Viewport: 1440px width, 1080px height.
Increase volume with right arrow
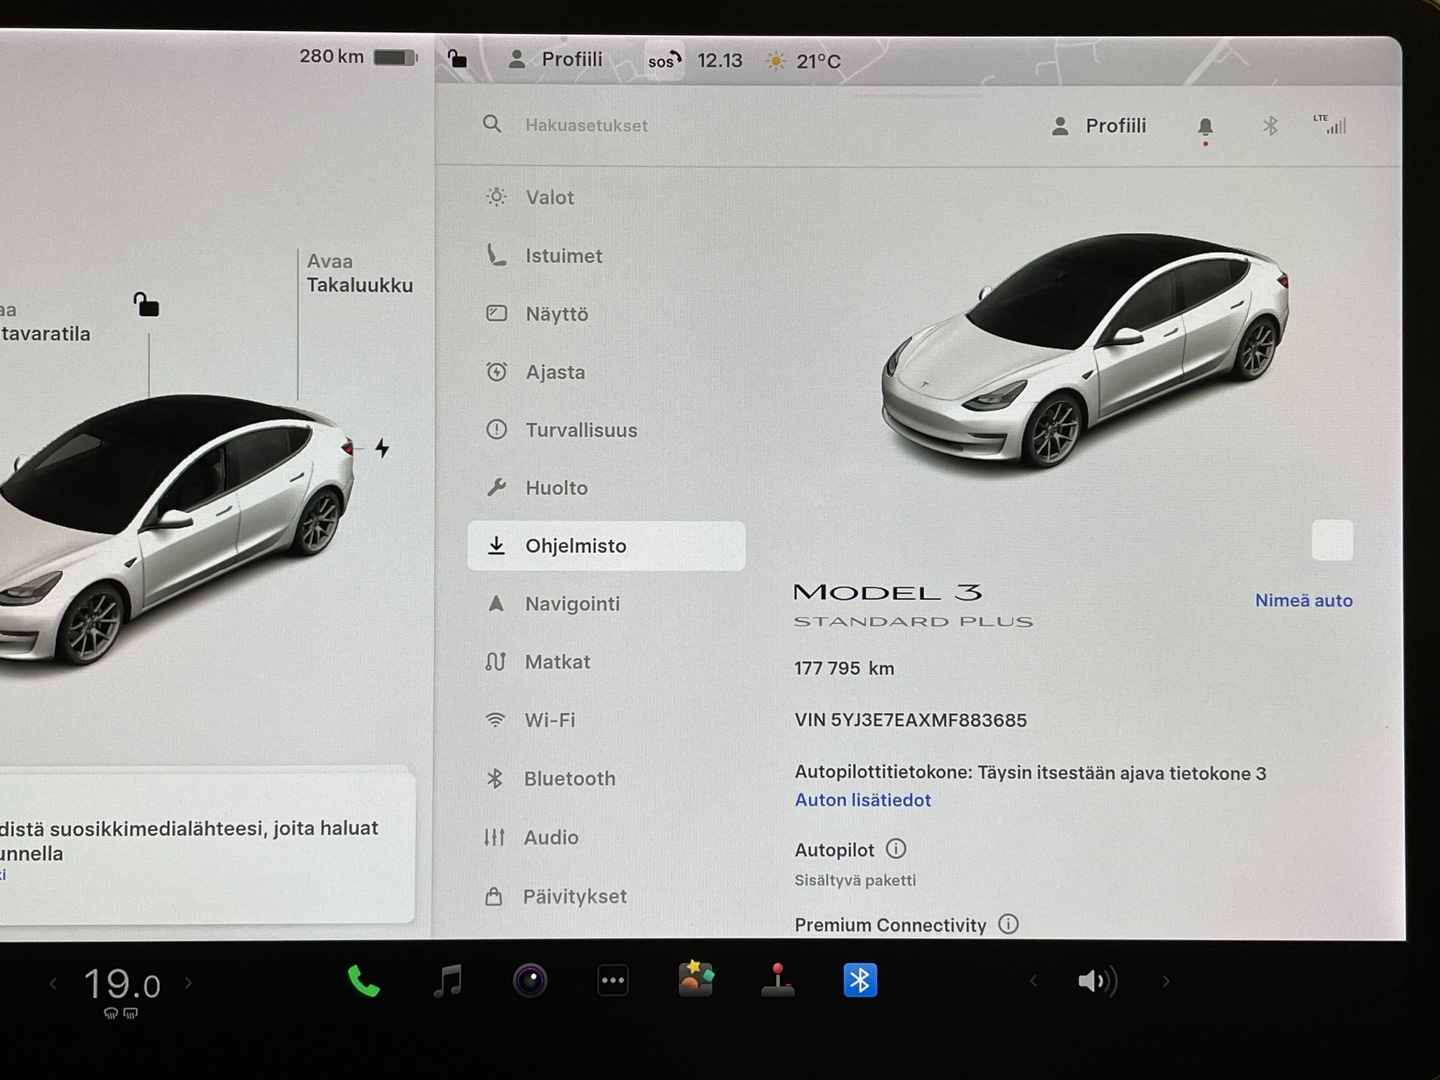(1166, 981)
